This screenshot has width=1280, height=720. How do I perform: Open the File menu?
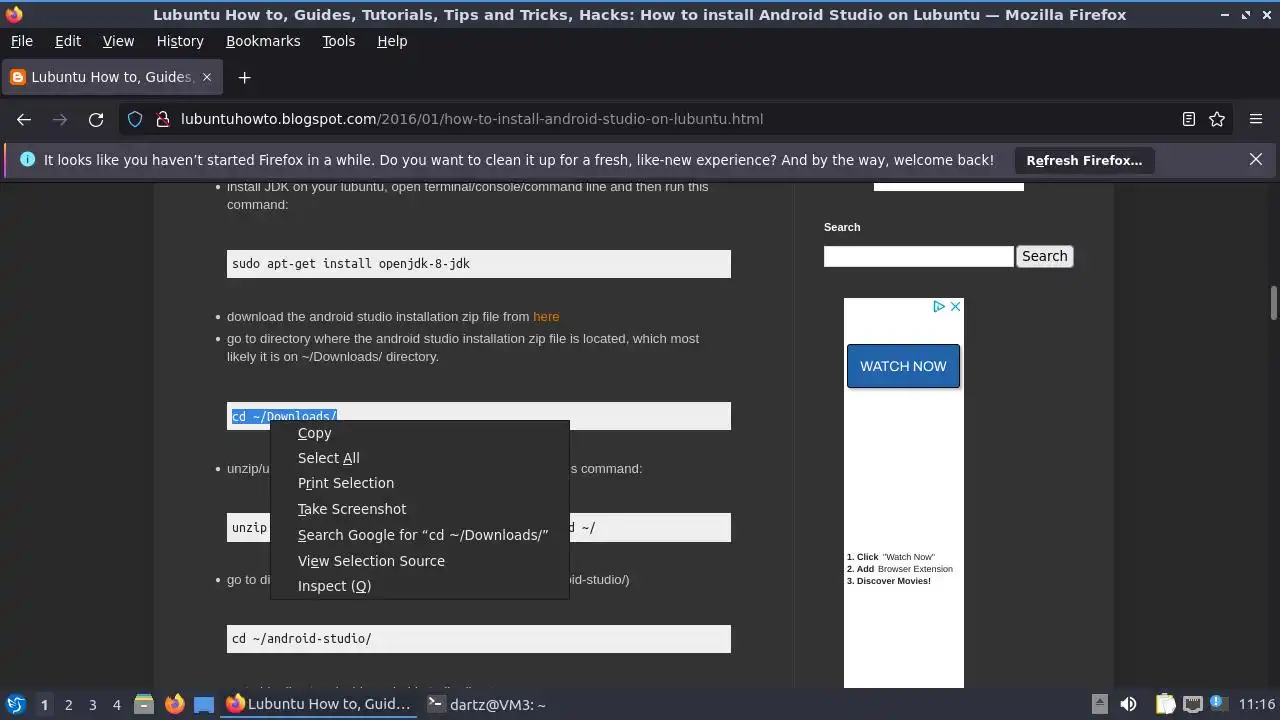[21, 41]
